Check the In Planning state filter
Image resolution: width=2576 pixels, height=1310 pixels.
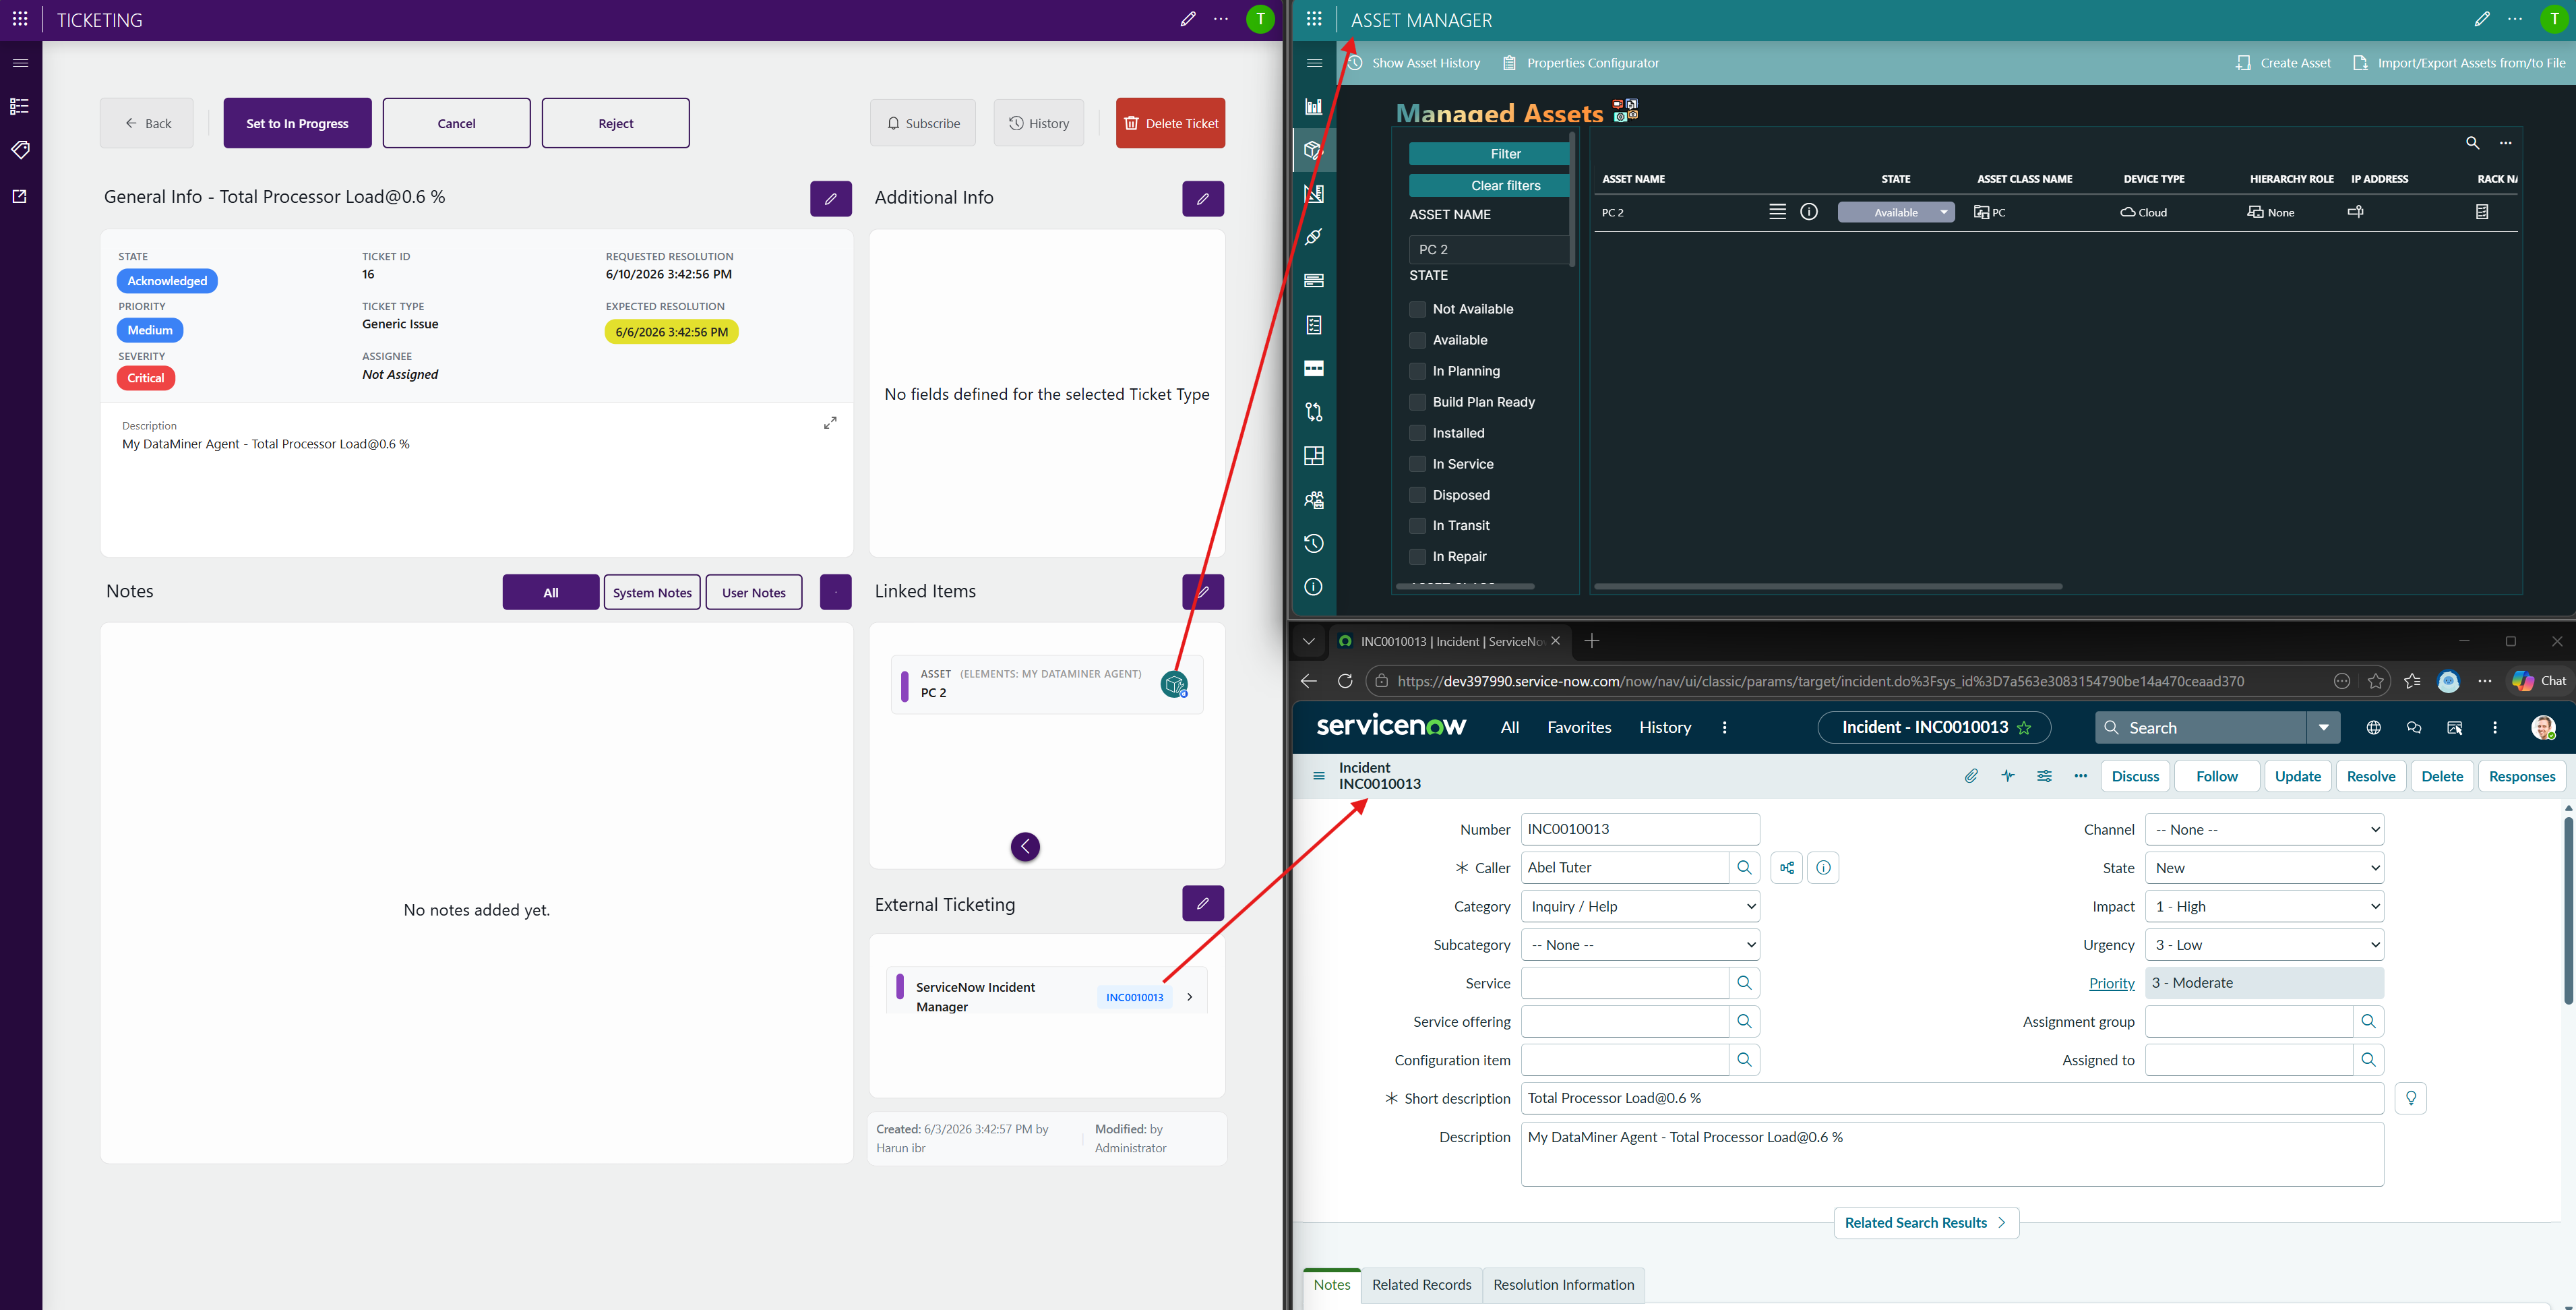coord(1417,371)
